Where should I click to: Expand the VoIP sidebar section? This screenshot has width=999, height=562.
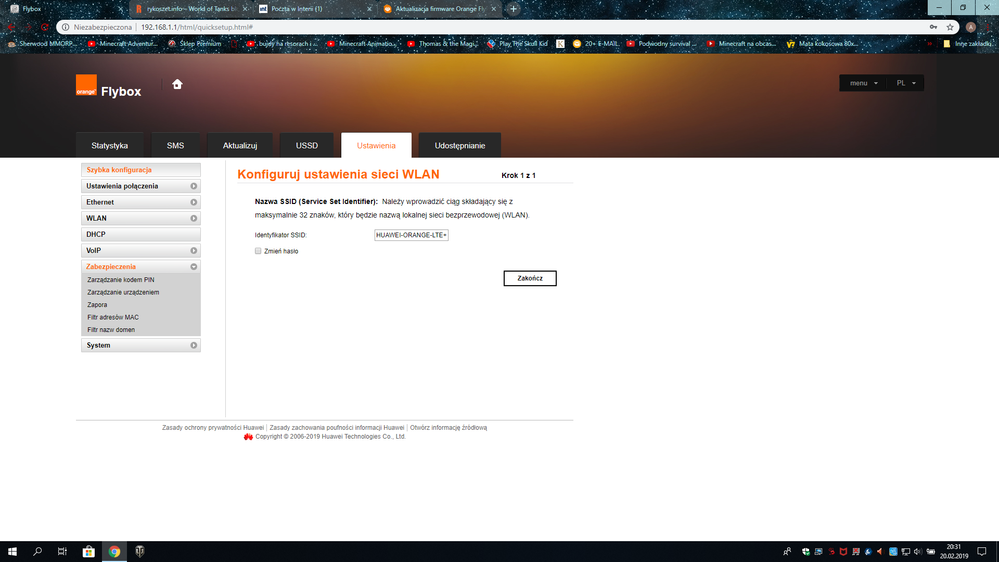coord(141,250)
